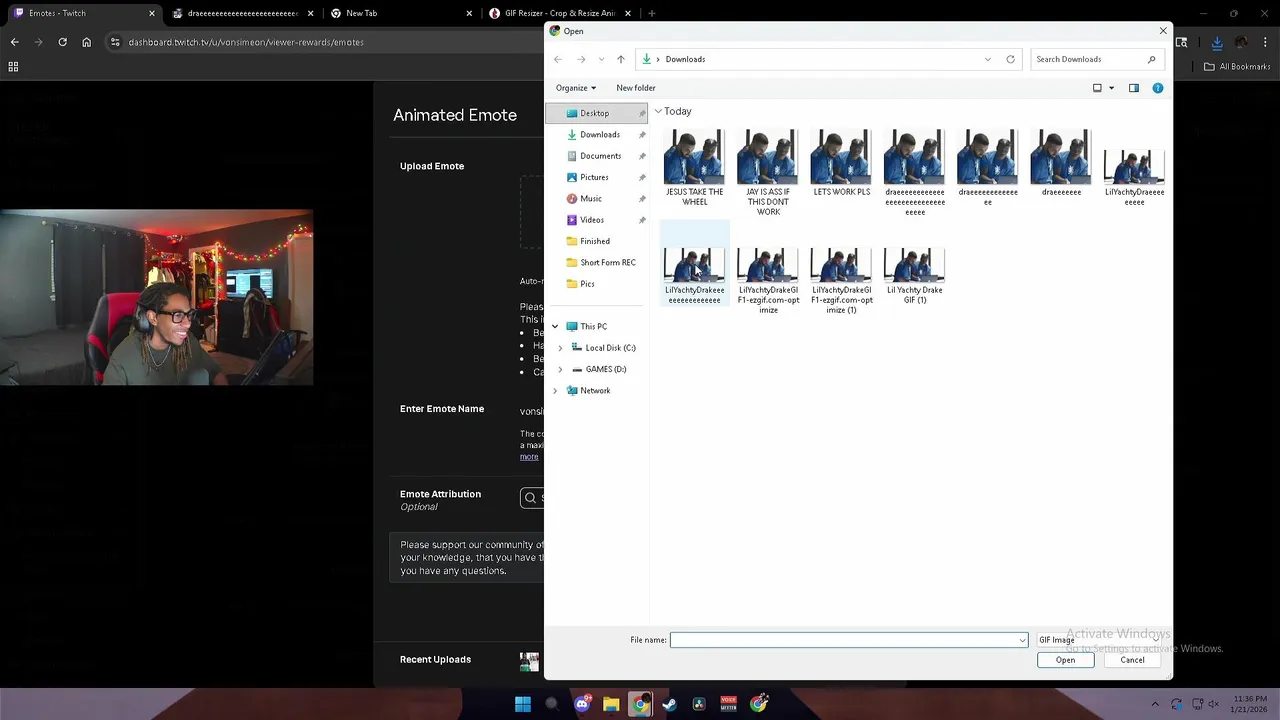Expand the address bar history dropdown
1280x720 pixels.
click(x=988, y=59)
